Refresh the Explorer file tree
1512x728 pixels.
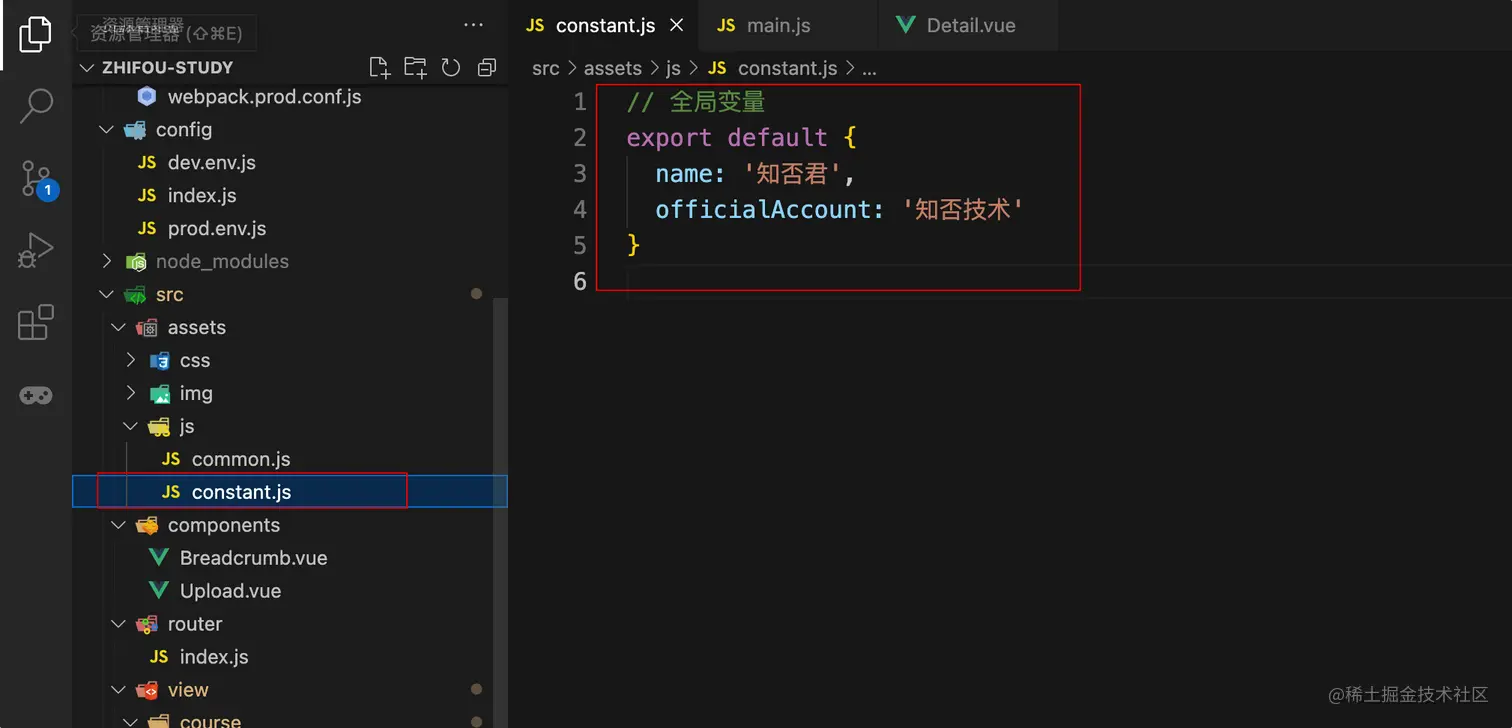point(451,67)
